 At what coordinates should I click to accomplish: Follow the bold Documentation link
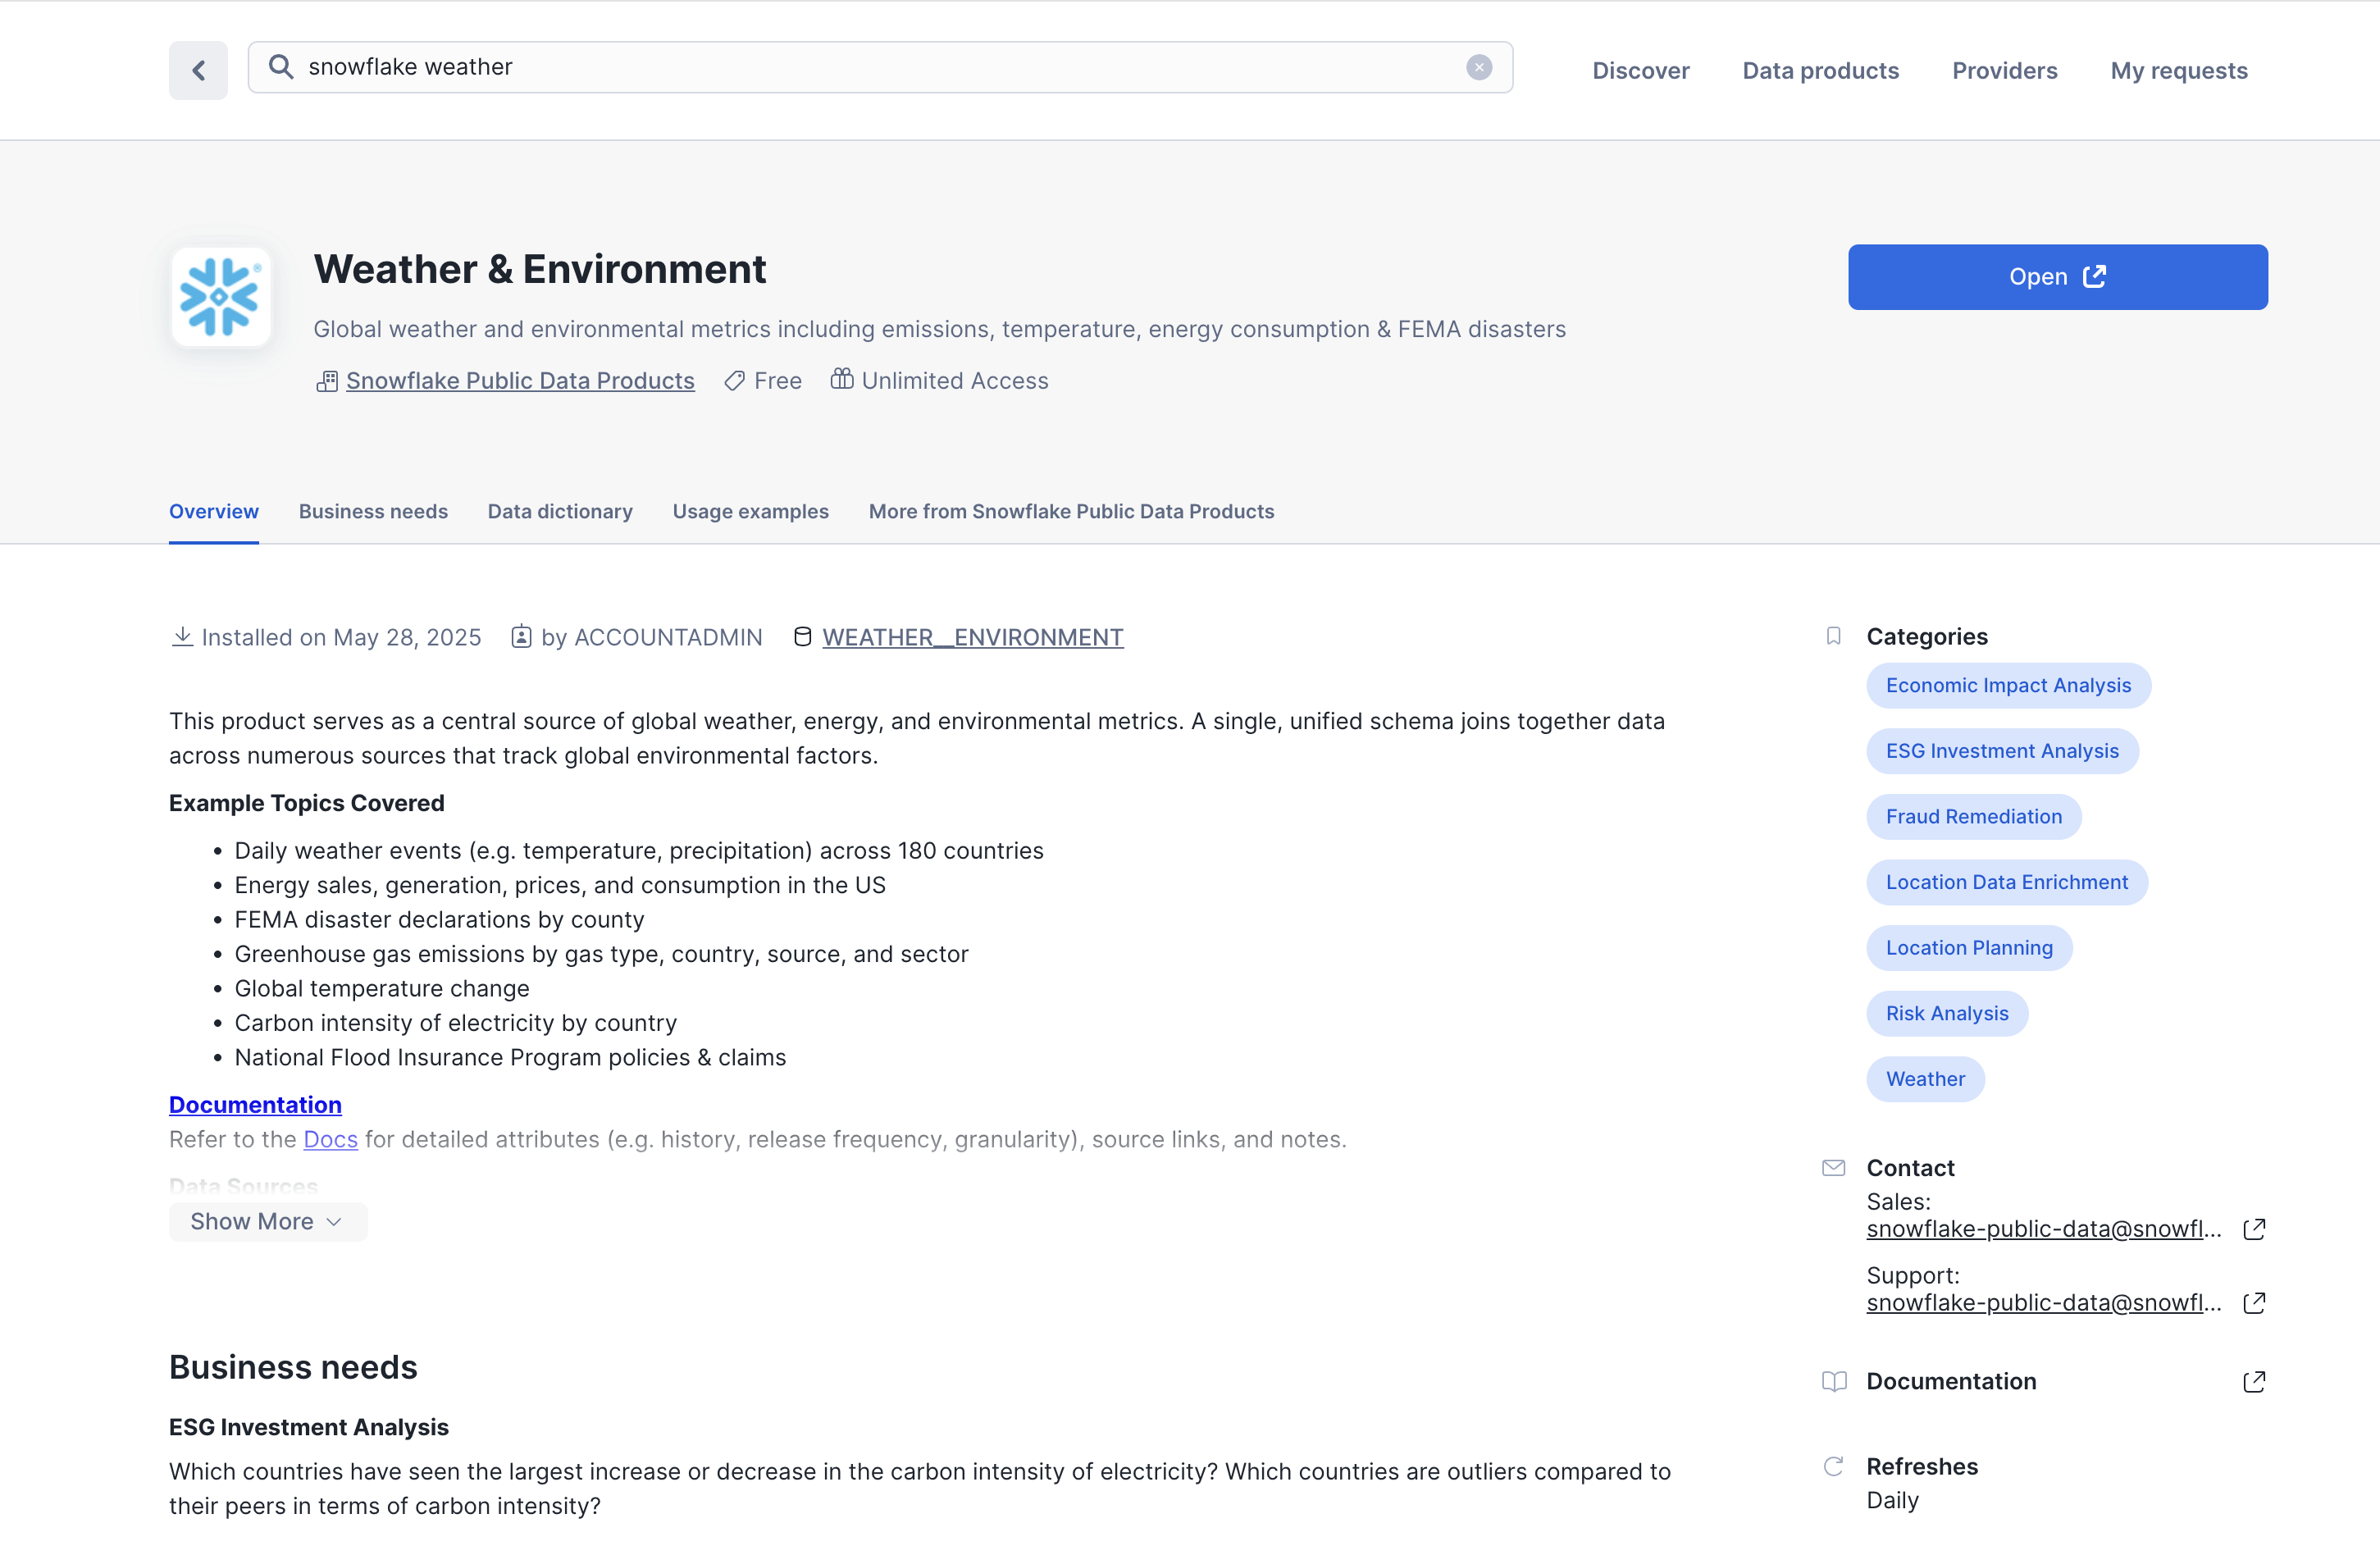(x=255, y=1105)
